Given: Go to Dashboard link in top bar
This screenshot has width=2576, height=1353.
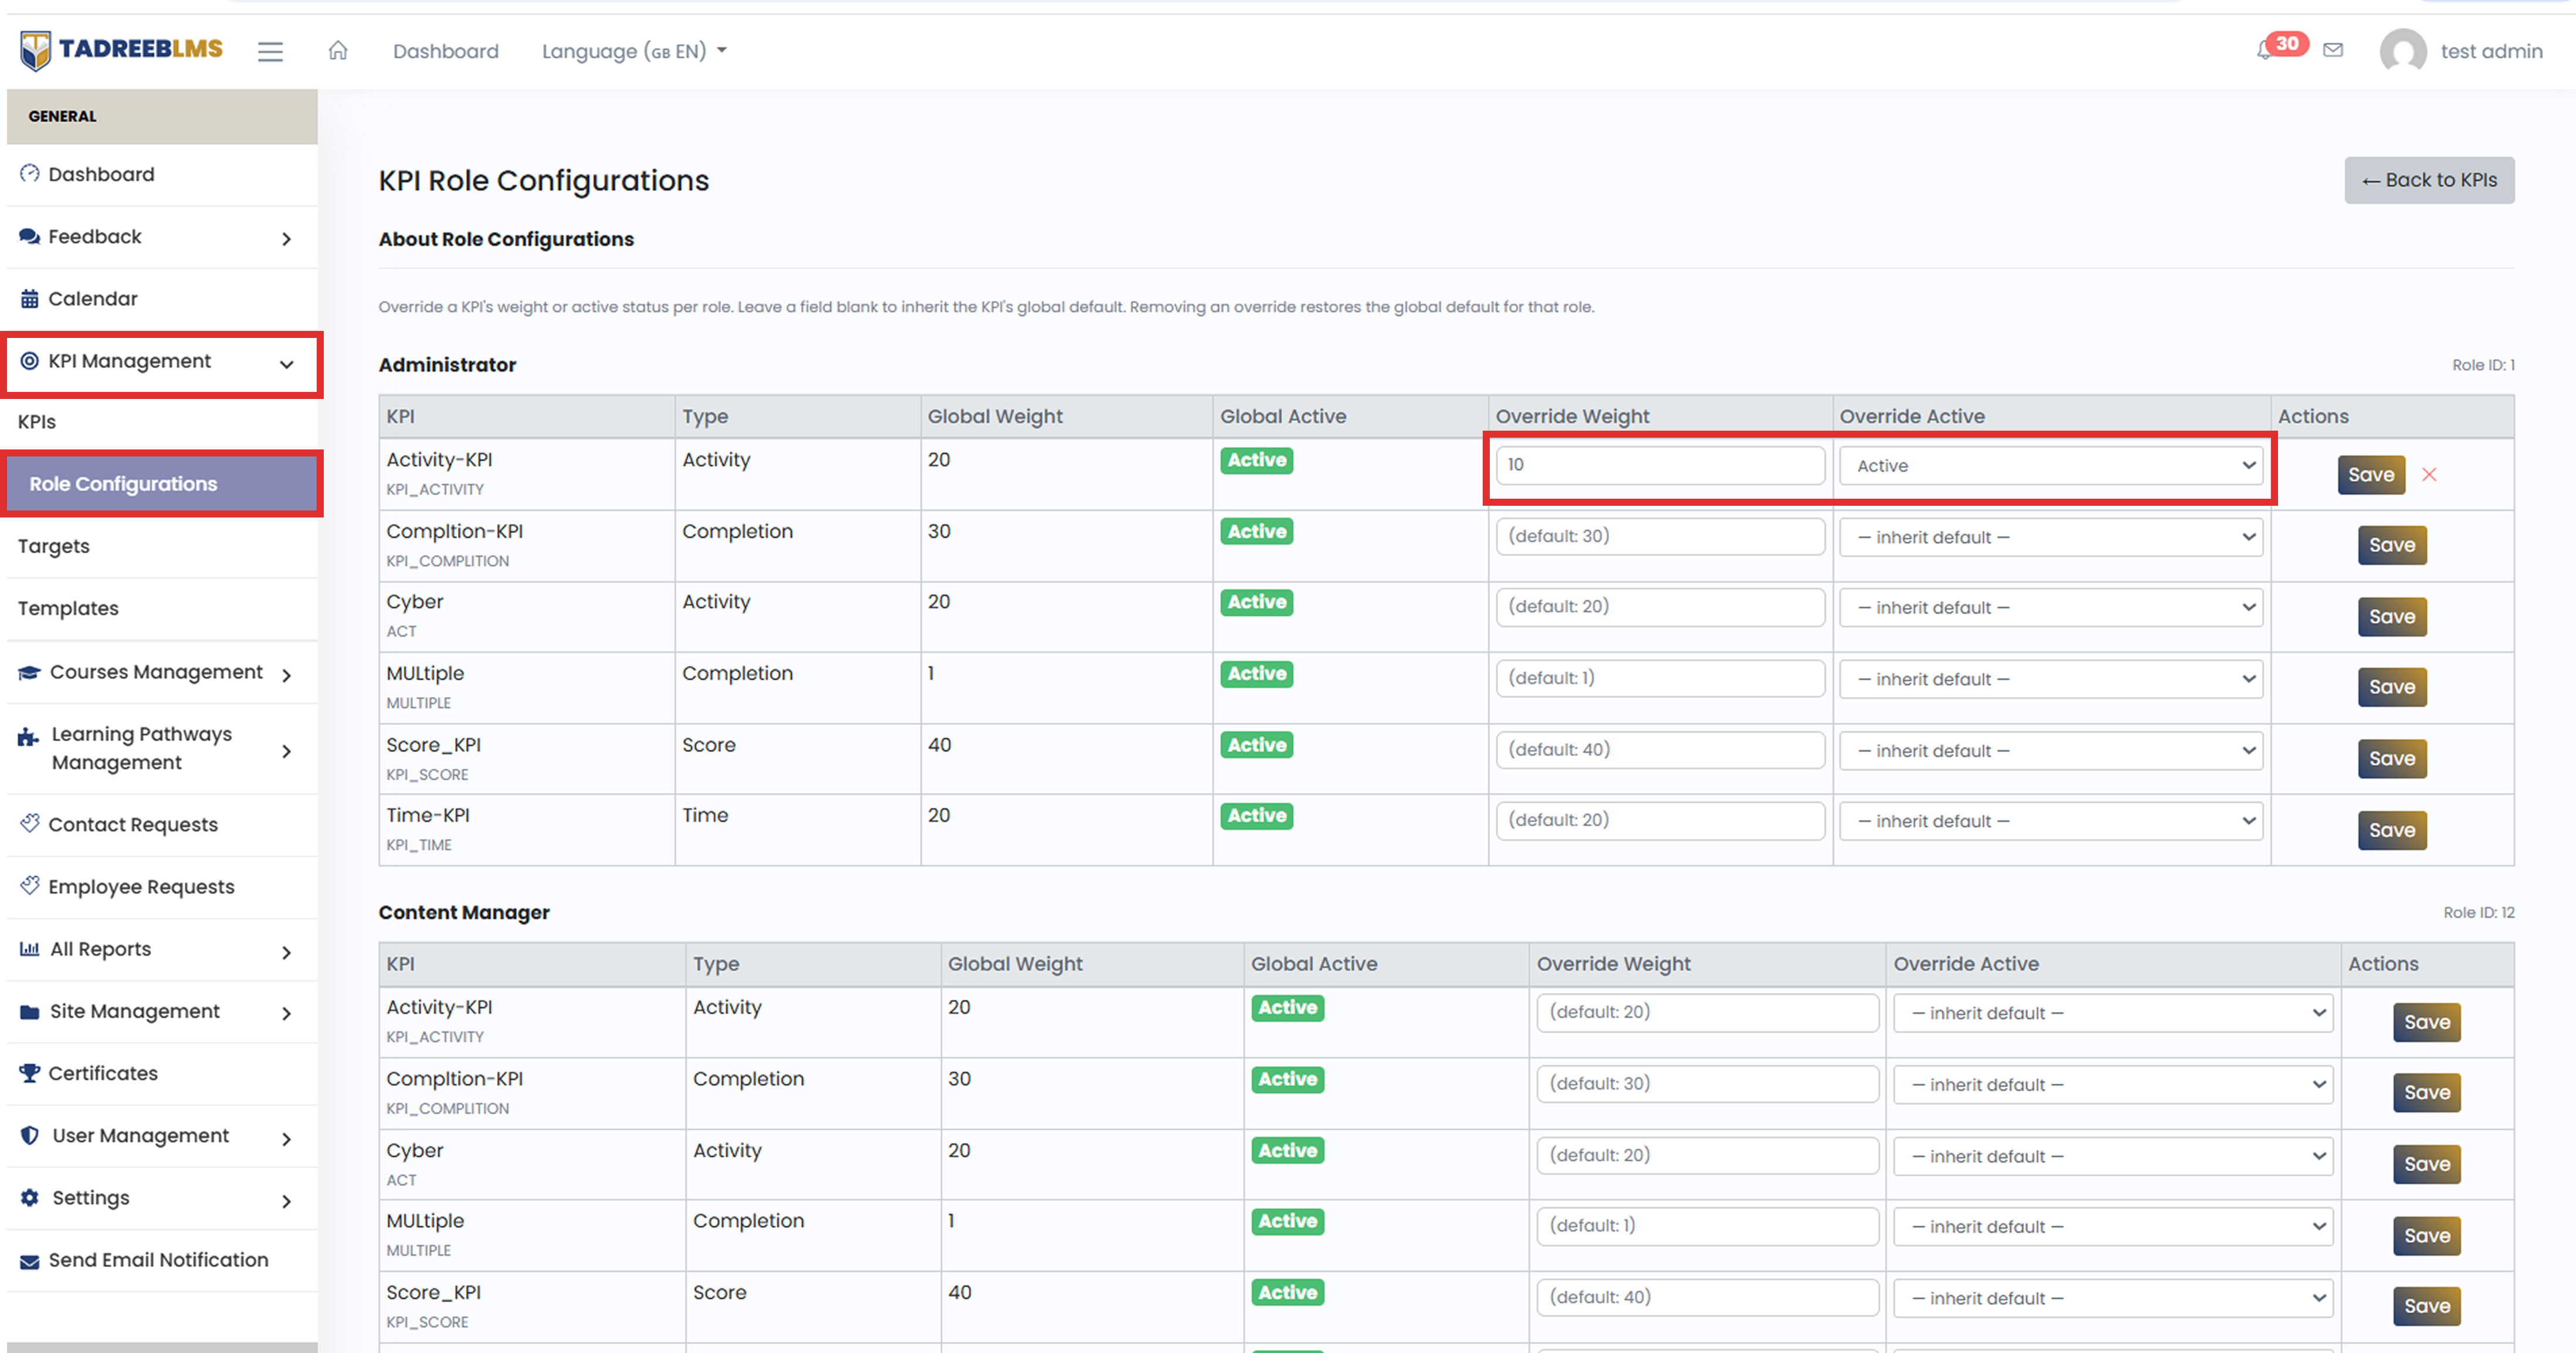Looking at the screenshot, I should click(445, 51).
